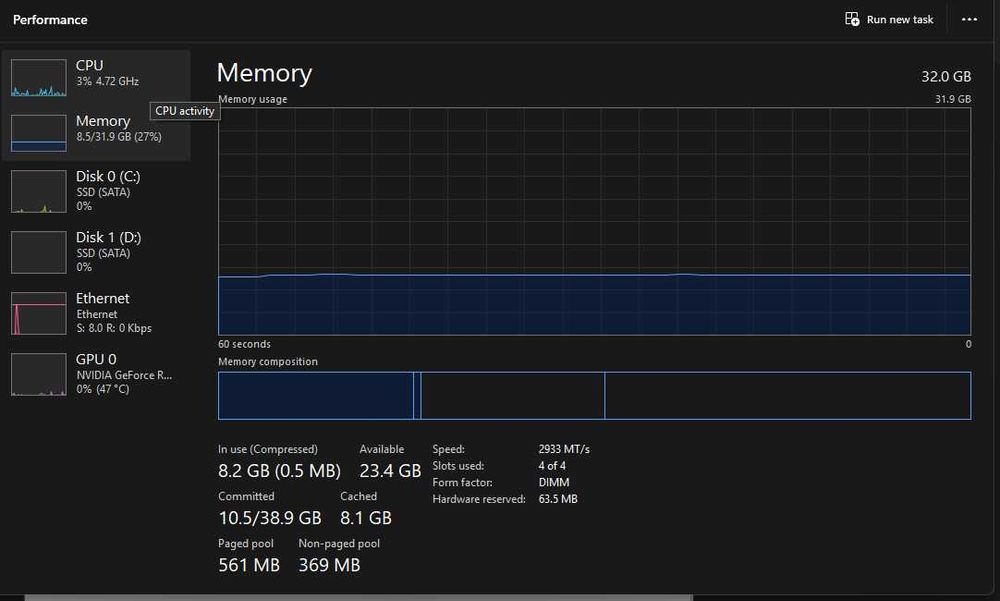Click the horizontal scrollbar at the bottom

358,598
